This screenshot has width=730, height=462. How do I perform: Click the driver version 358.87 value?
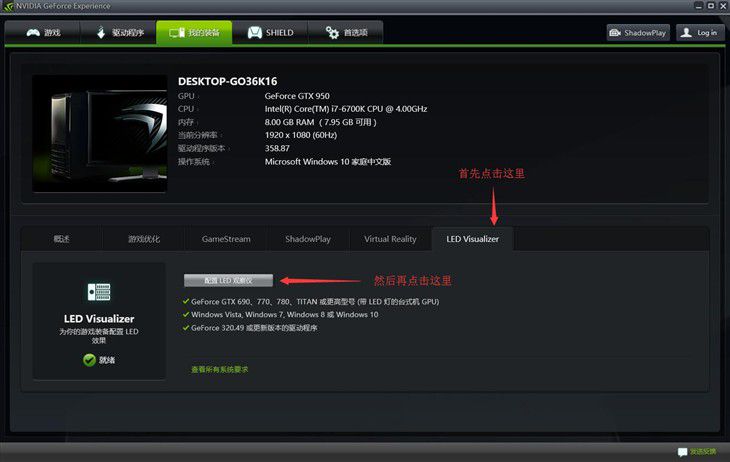point(277,148)
